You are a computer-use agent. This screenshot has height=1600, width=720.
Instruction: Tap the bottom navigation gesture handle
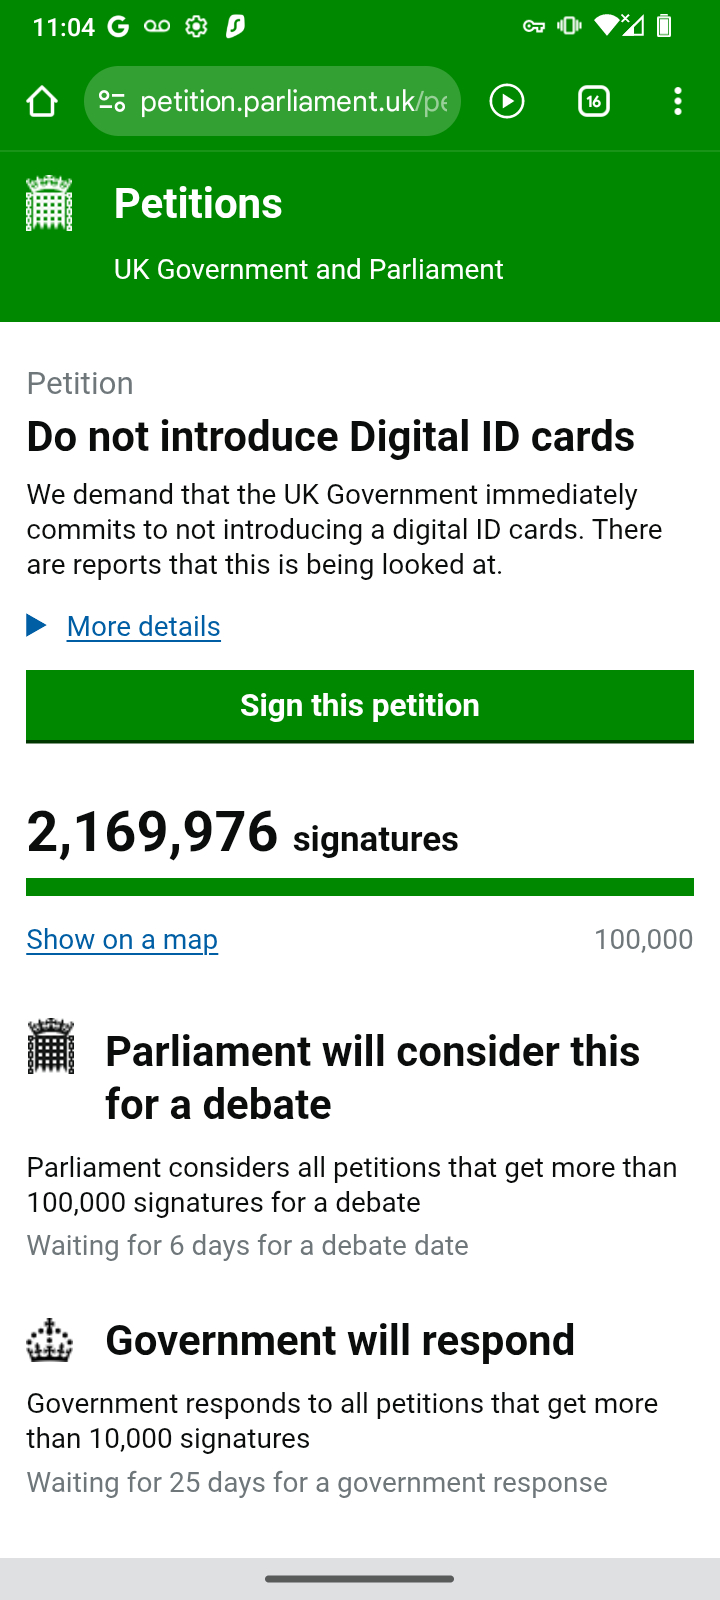click(360, 1579)
